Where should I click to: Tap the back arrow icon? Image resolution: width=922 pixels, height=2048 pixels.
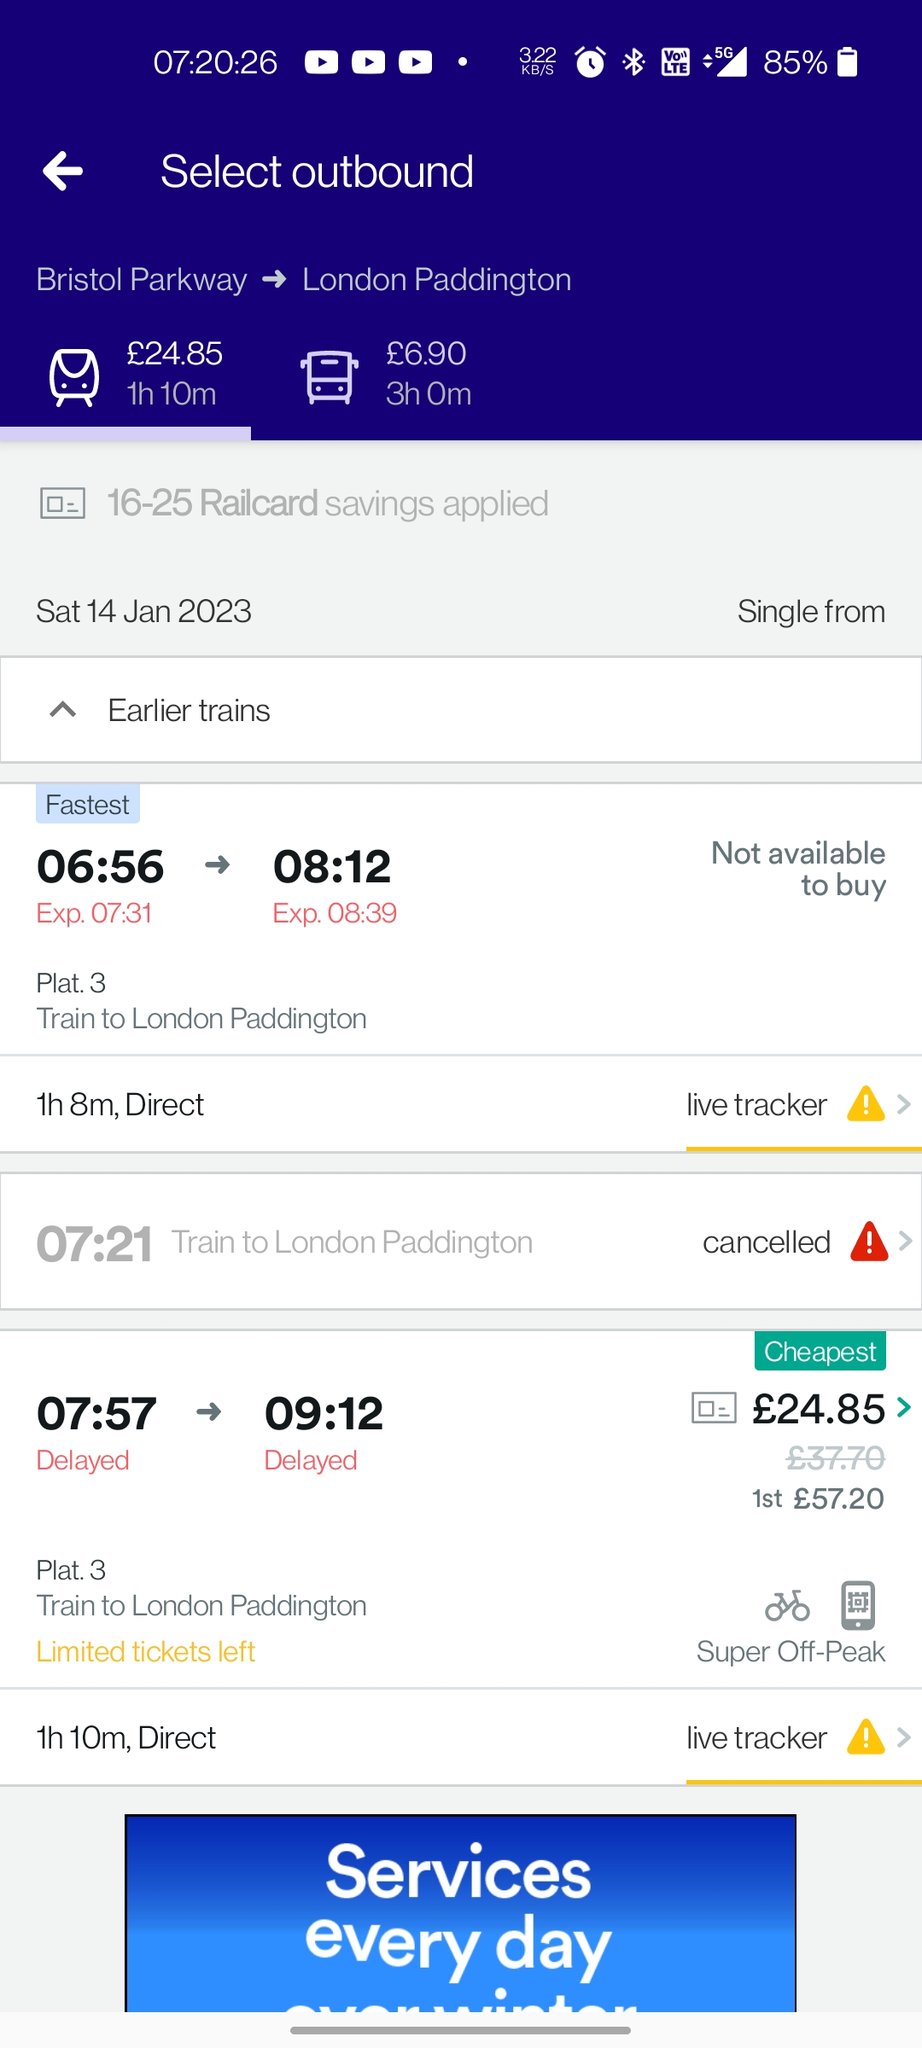pos(63,171)
